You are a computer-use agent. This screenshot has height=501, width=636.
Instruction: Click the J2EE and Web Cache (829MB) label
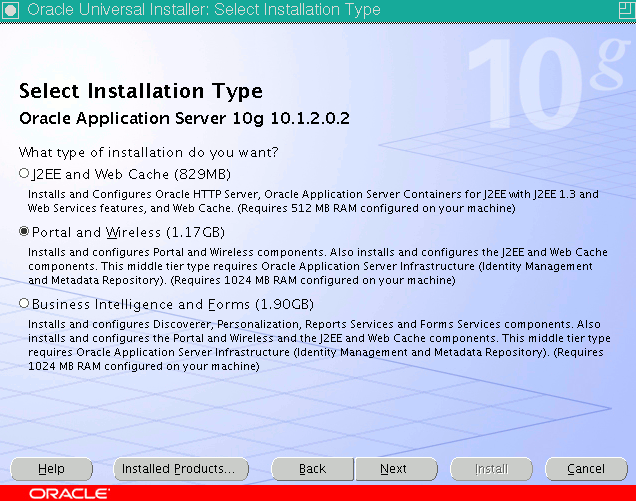(x=131, y=174)
